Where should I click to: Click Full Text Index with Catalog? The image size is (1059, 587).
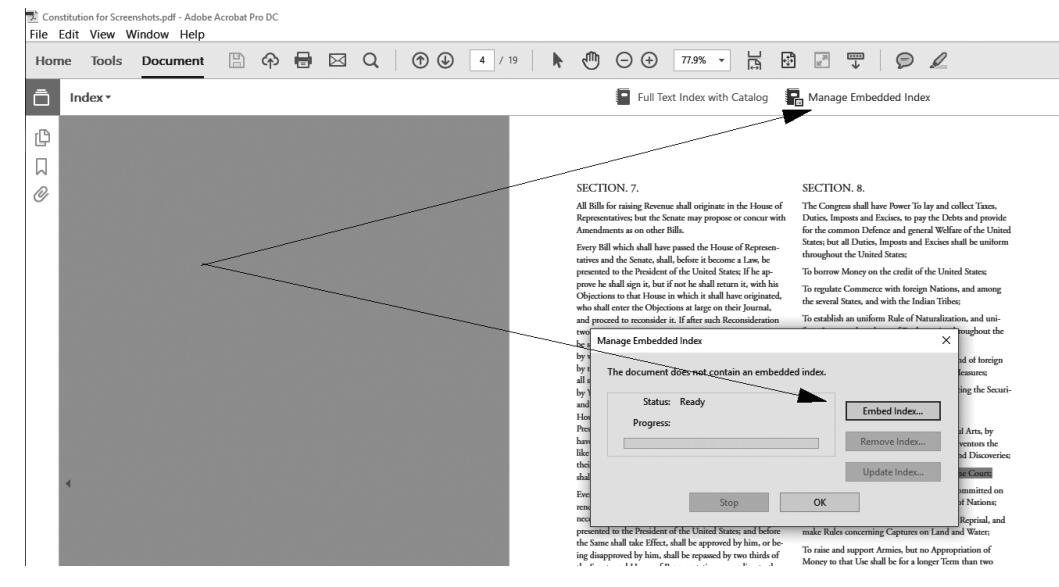click(694, 98)
